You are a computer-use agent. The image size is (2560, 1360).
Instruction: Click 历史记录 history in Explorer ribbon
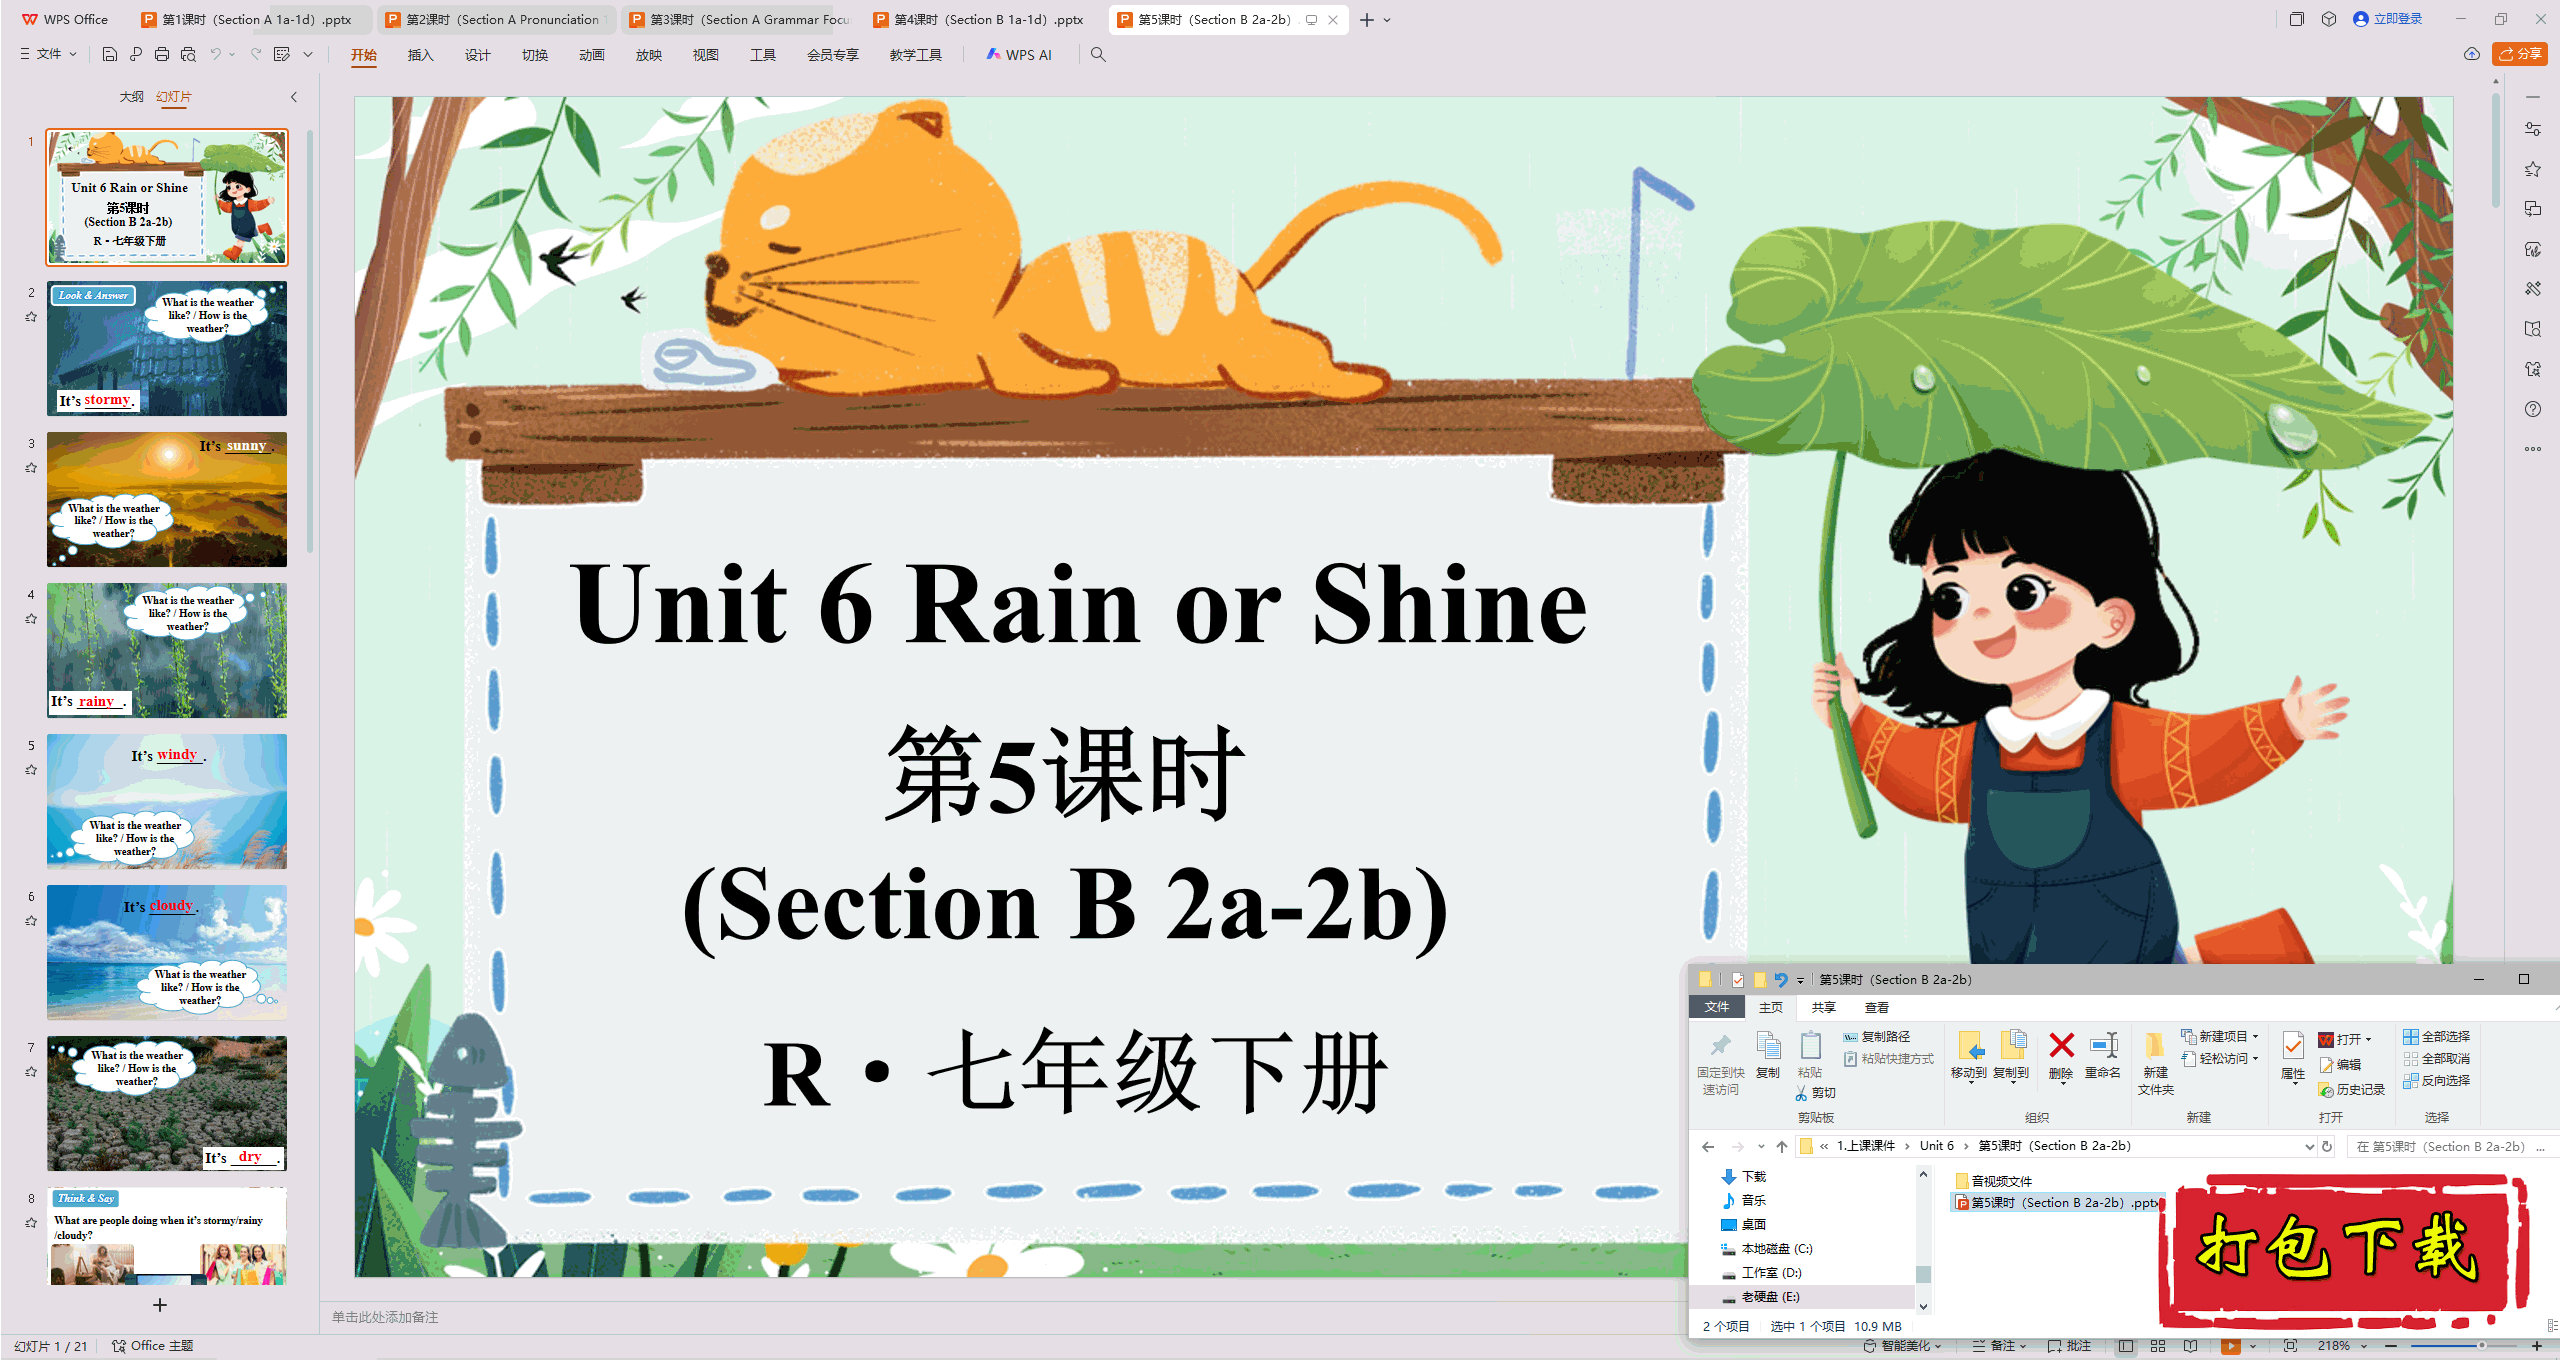[x=2352, y=1089]
